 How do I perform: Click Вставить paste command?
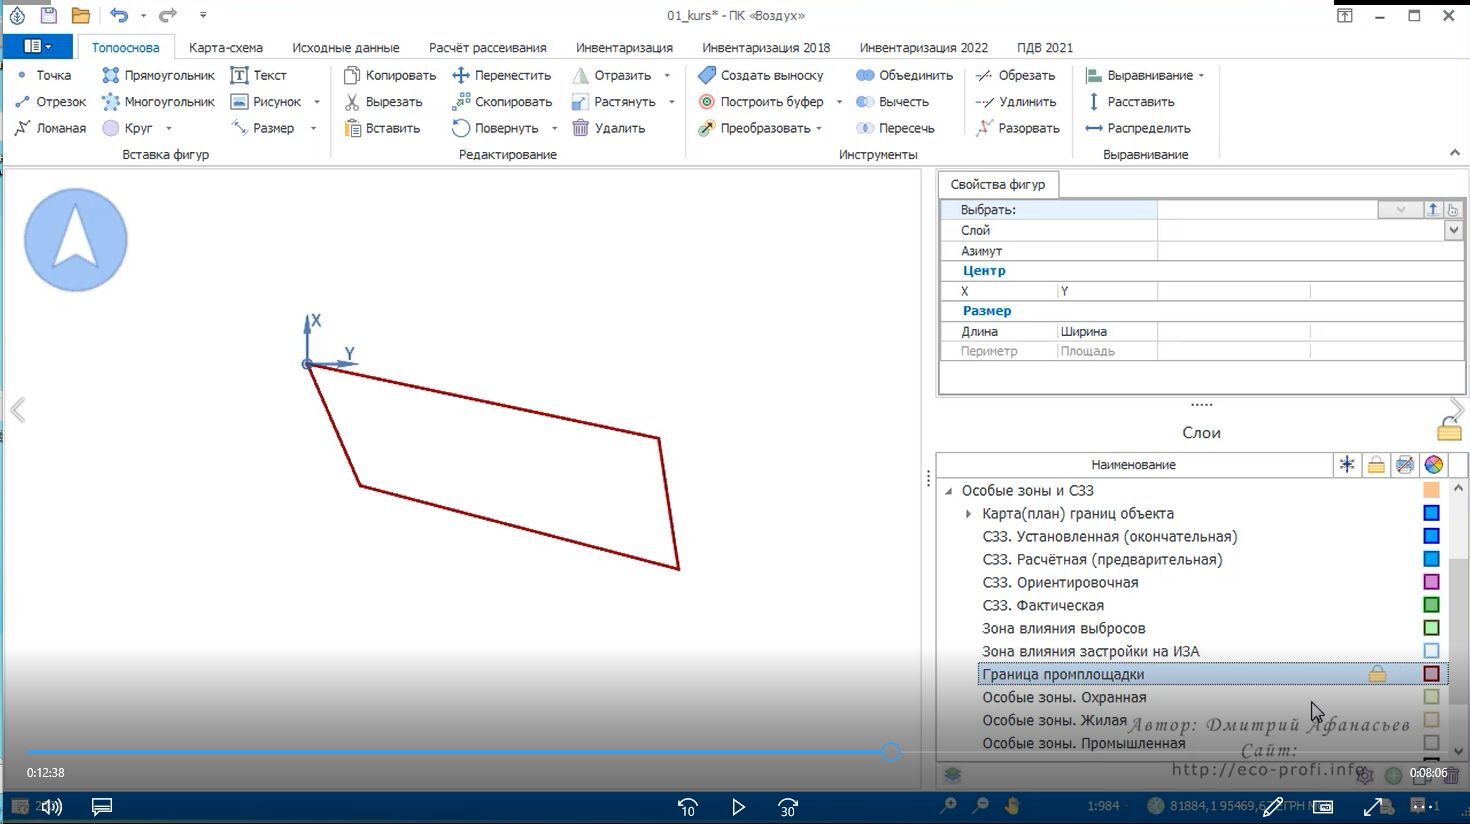(382, 128)
